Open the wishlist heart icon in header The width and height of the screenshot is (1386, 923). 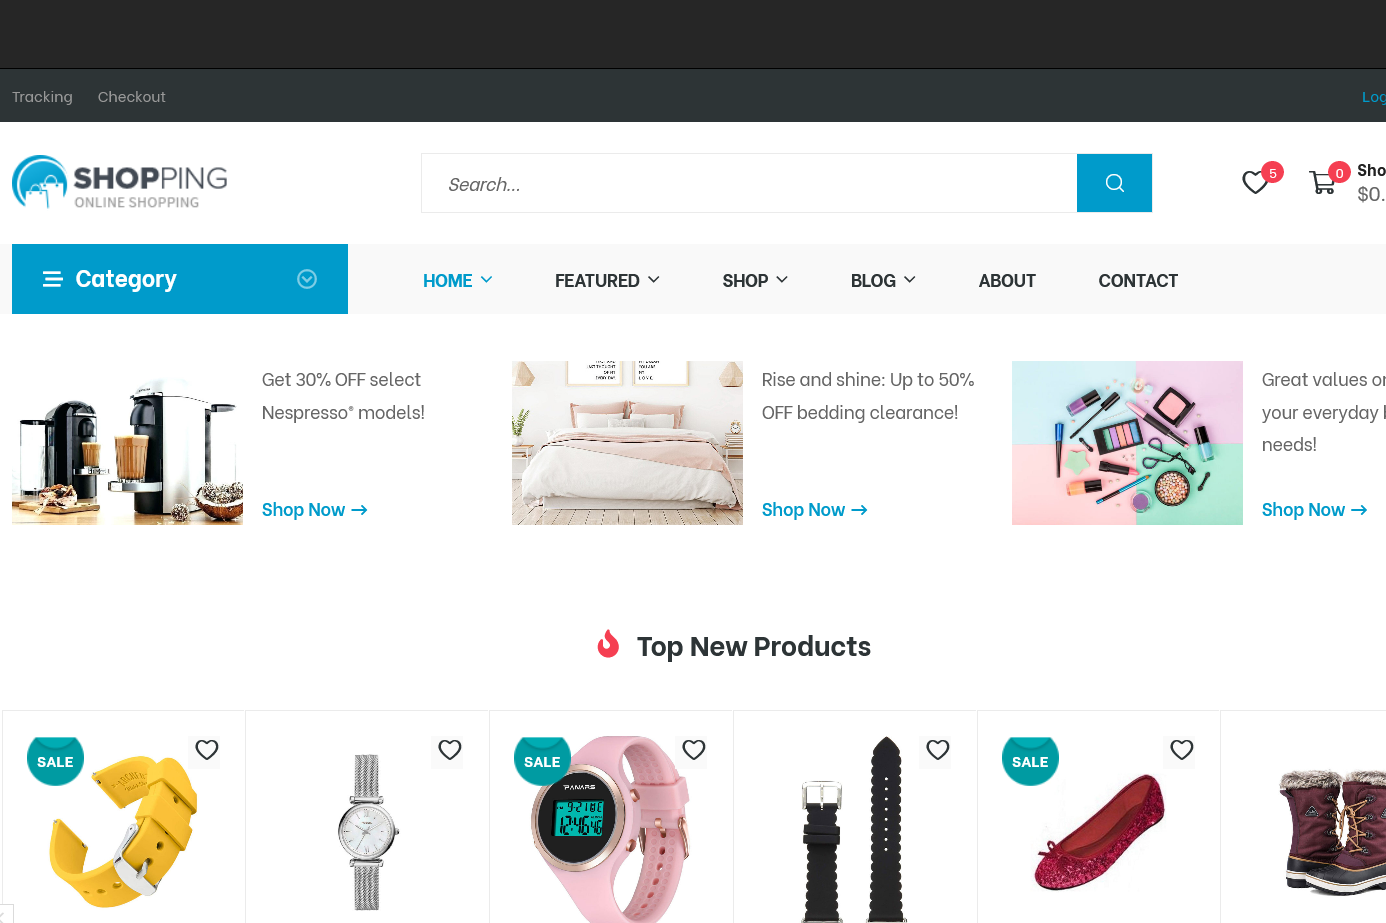pyautogui.click(x=1255, y=182)
